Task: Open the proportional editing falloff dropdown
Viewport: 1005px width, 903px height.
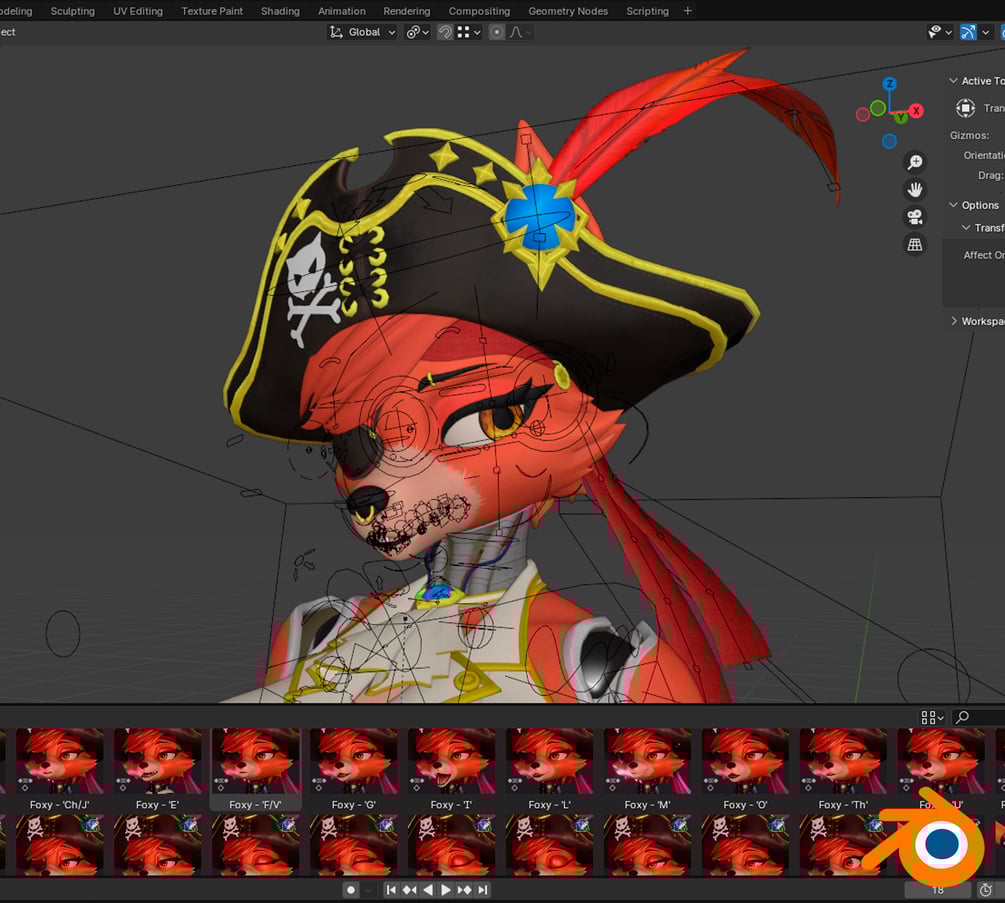Action: [x=520, y=32]
